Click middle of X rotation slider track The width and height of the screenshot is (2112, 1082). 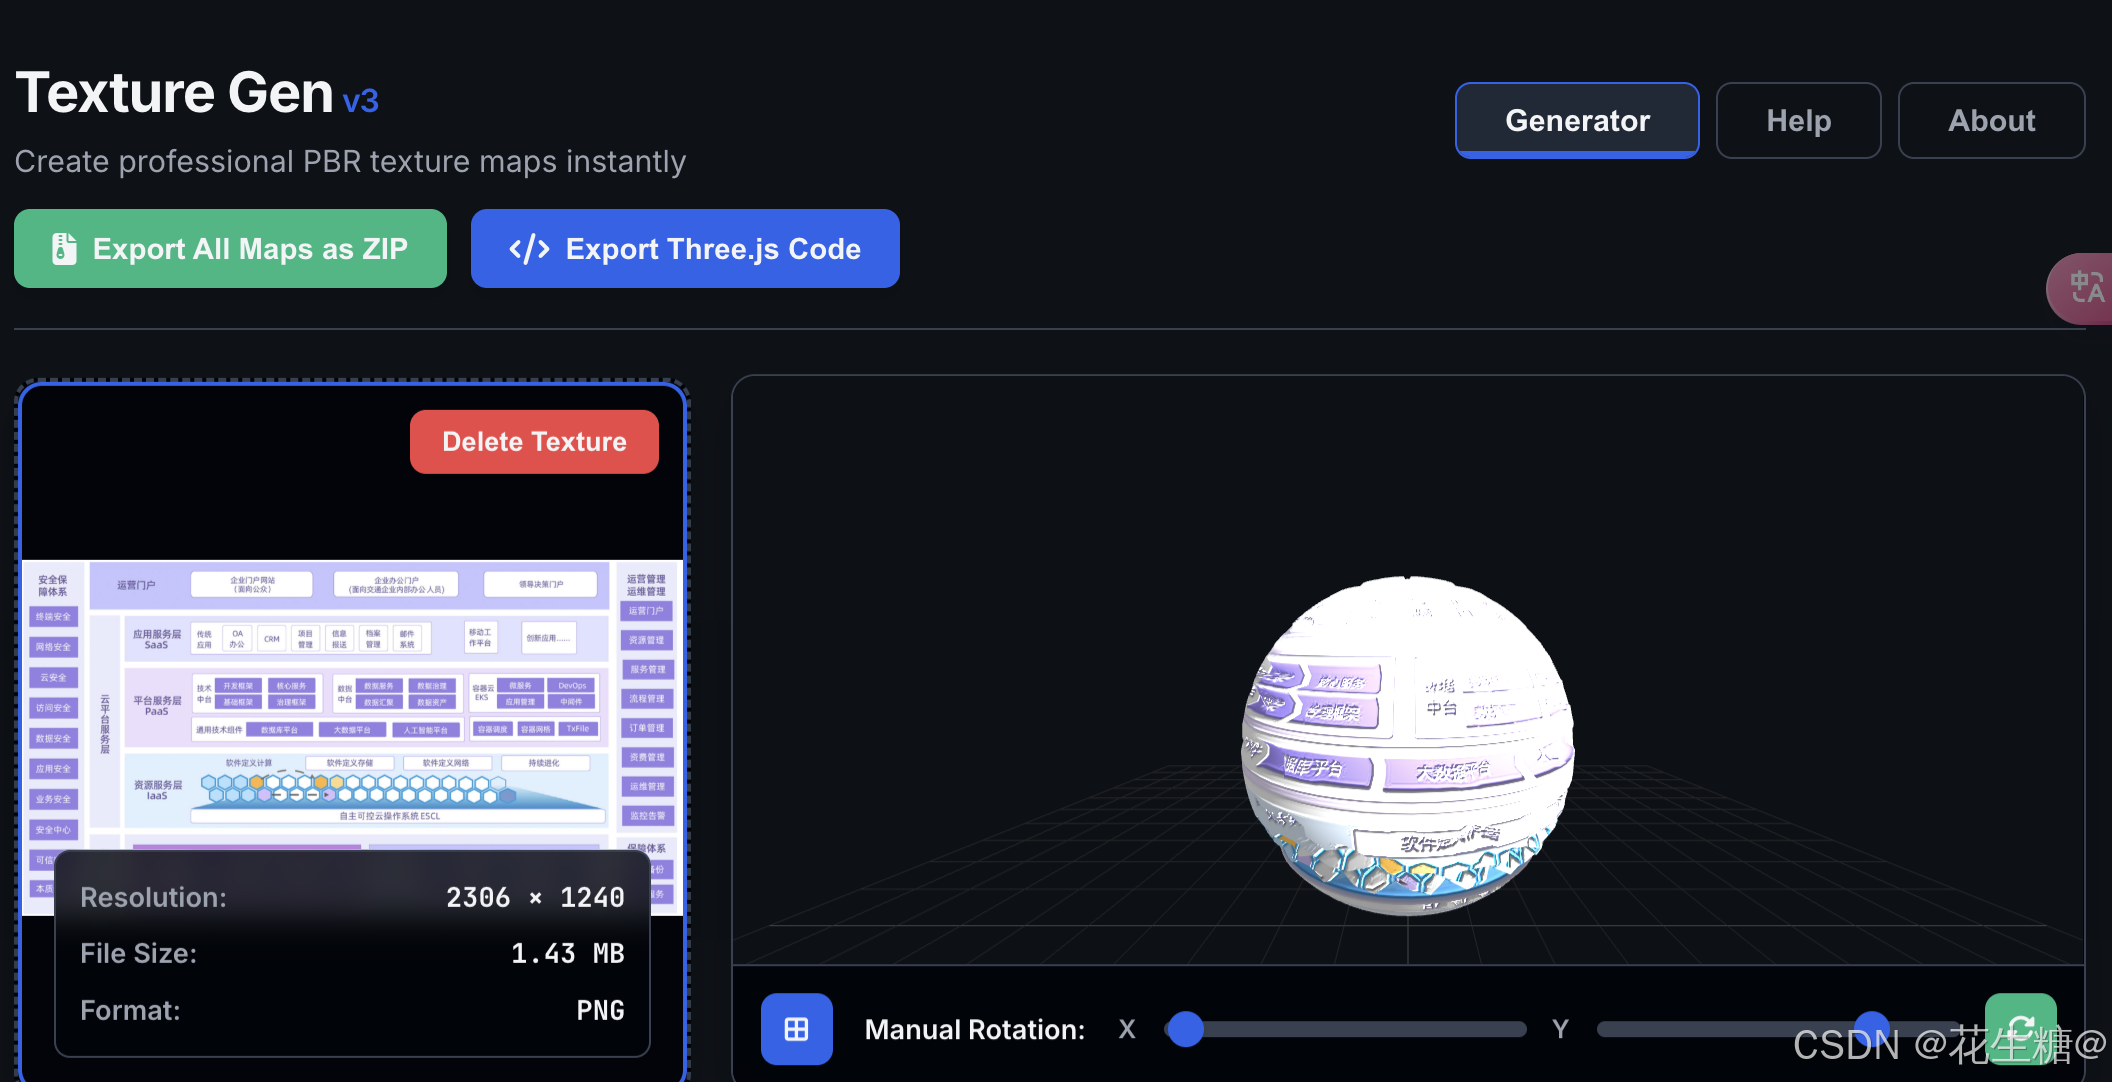click(x=1346, y=1029)
